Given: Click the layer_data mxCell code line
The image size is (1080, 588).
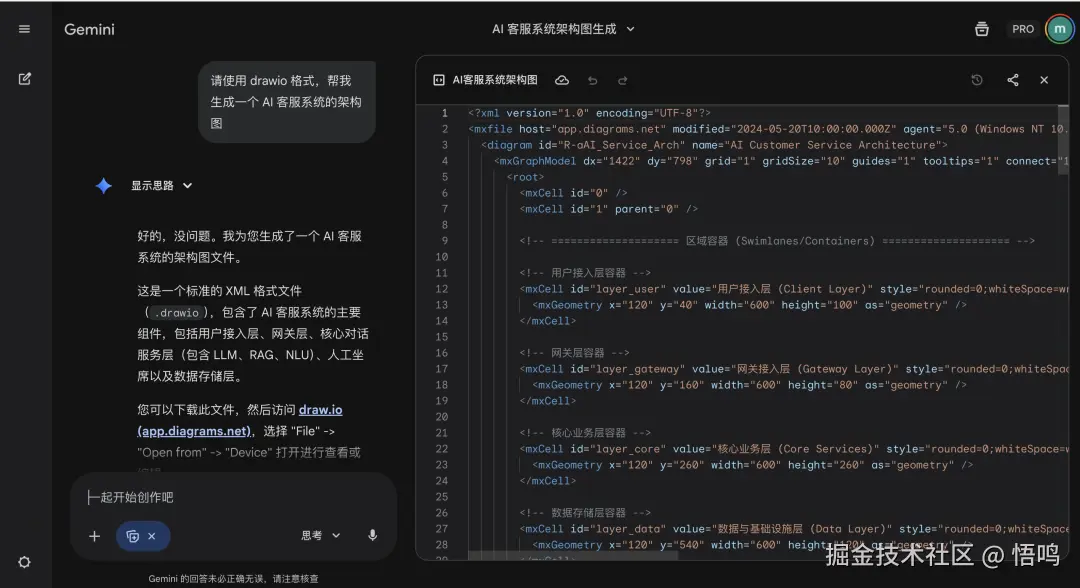Looking at the screenshot, I should pyautogui.click(x=792, y=528).
